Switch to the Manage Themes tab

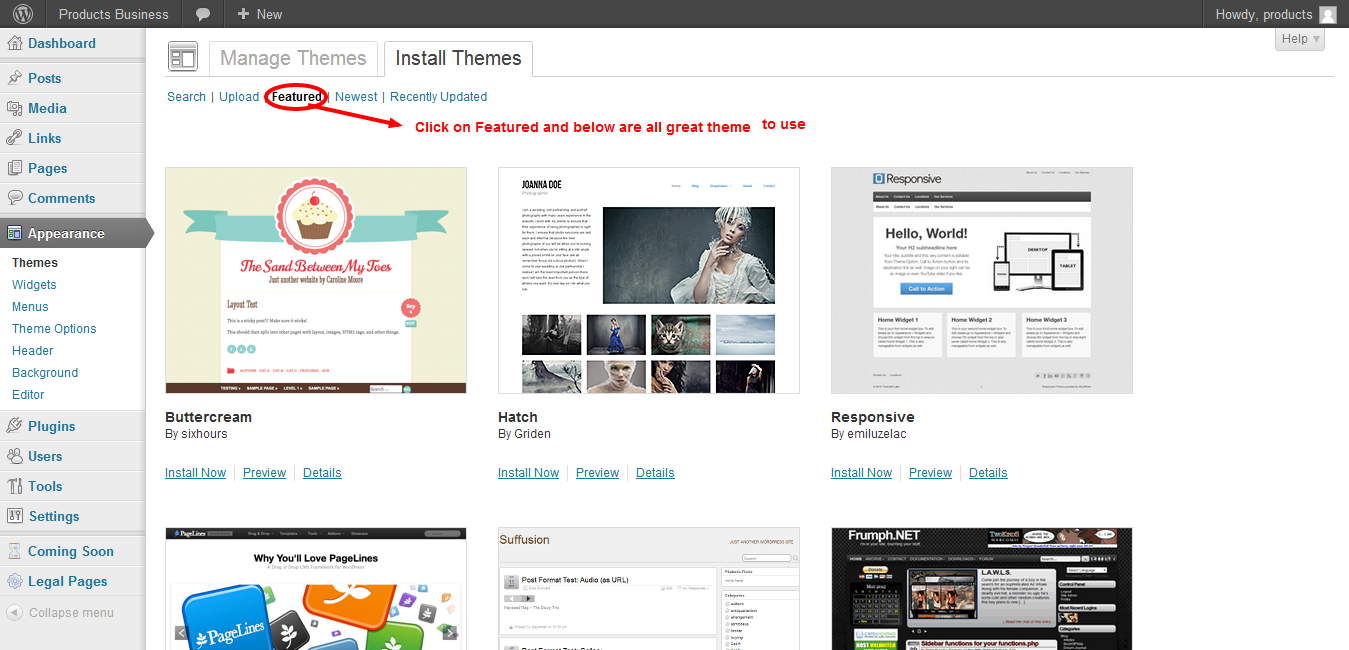294,58
